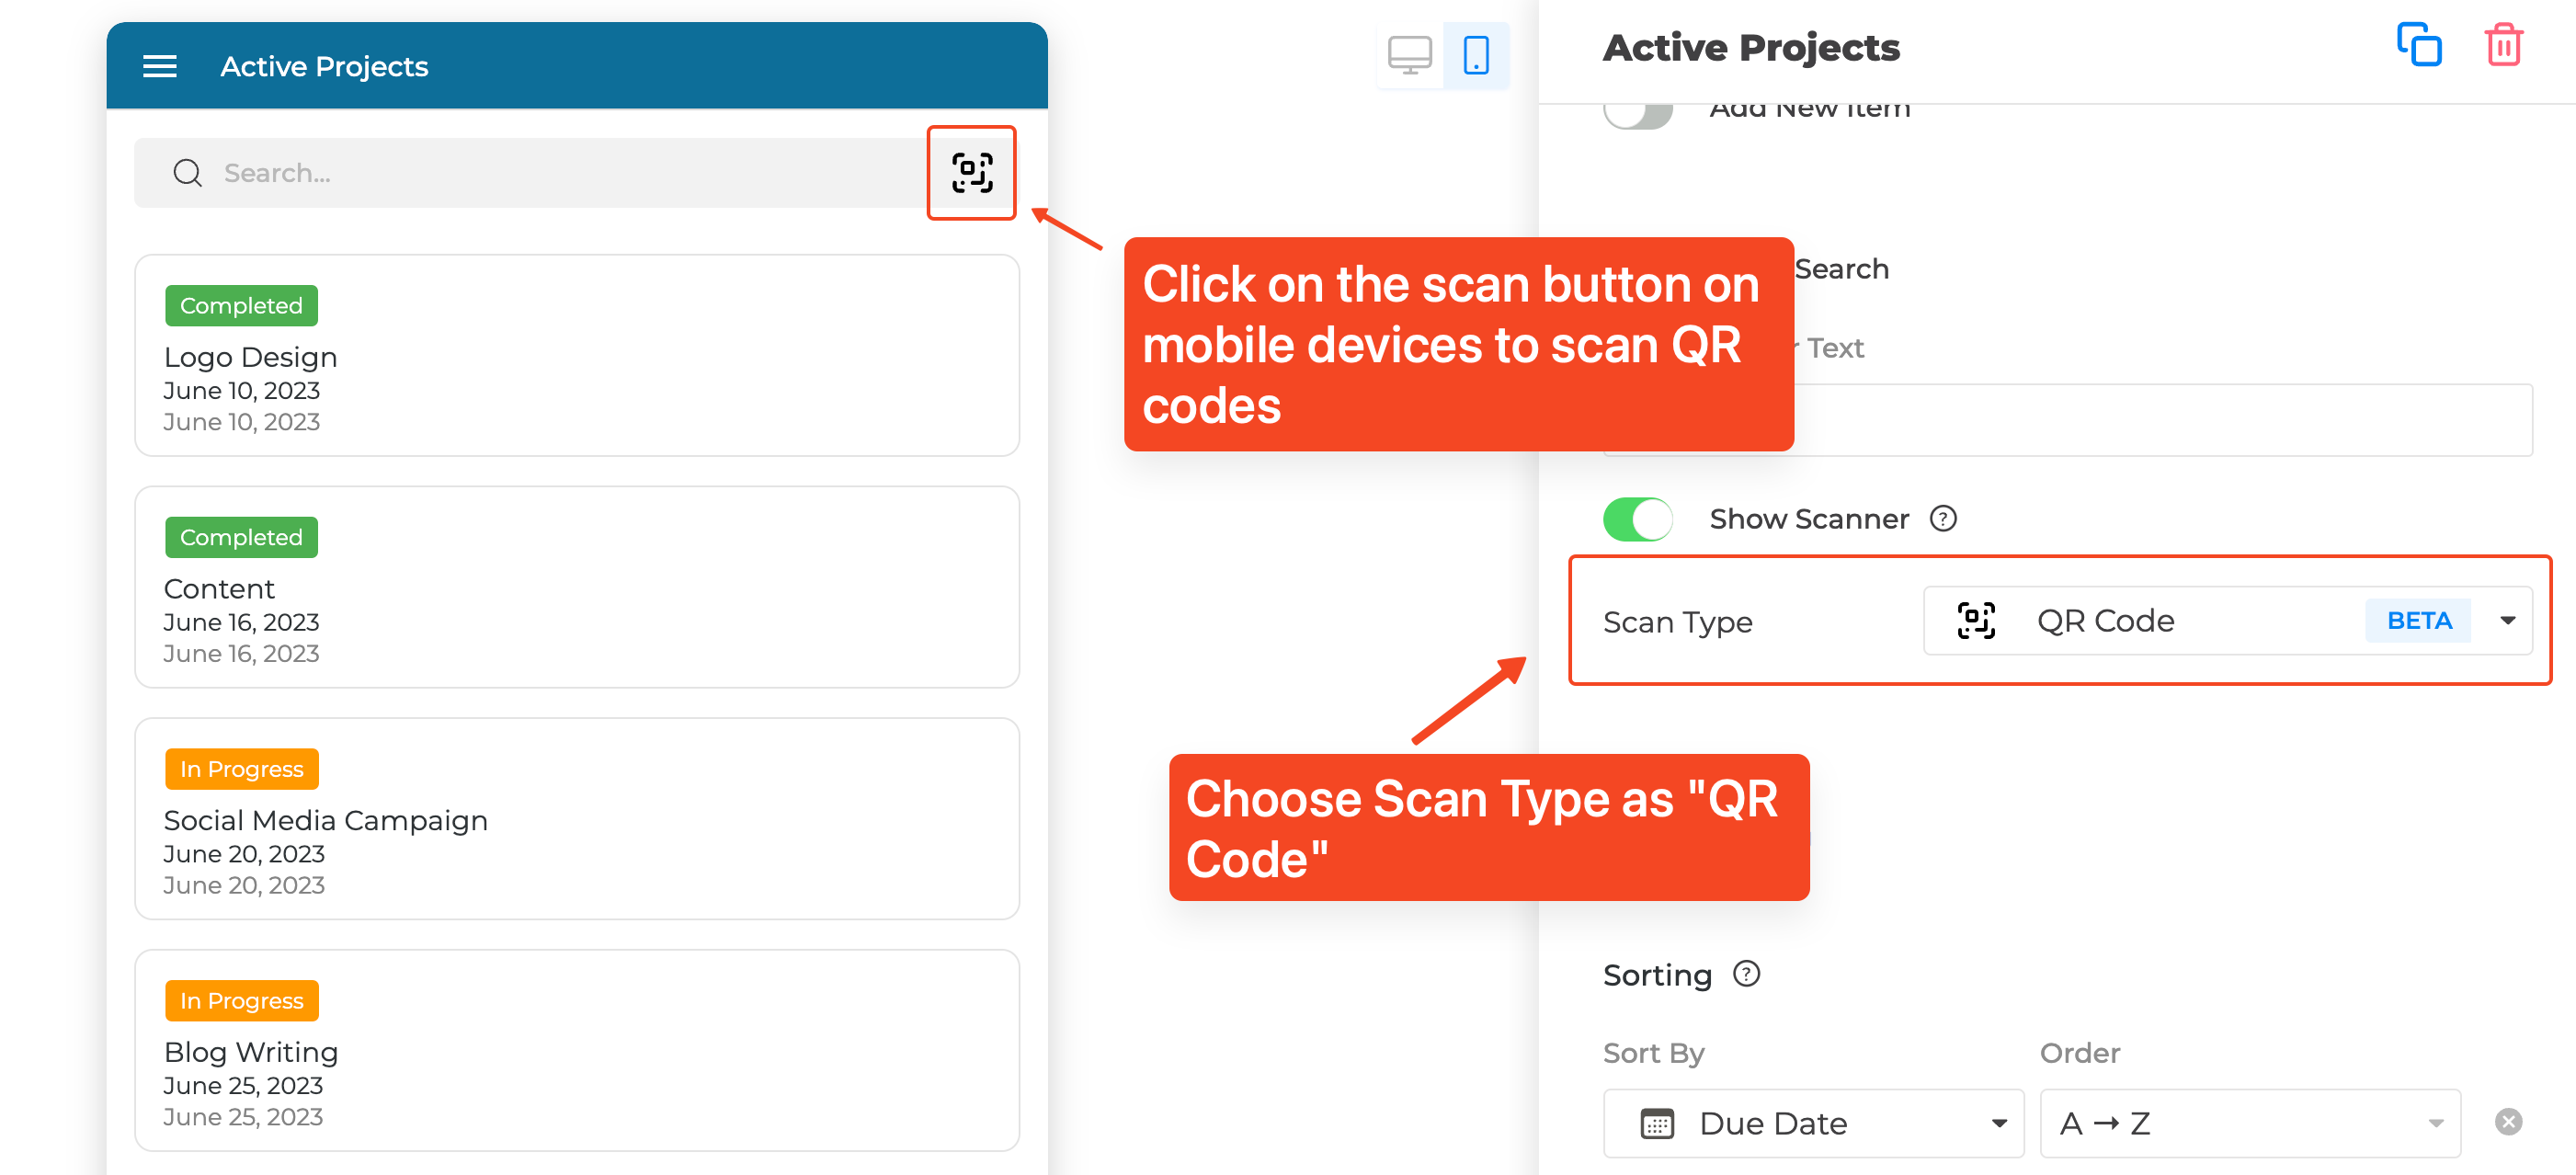Open the Content project card

tap(577, 587)
